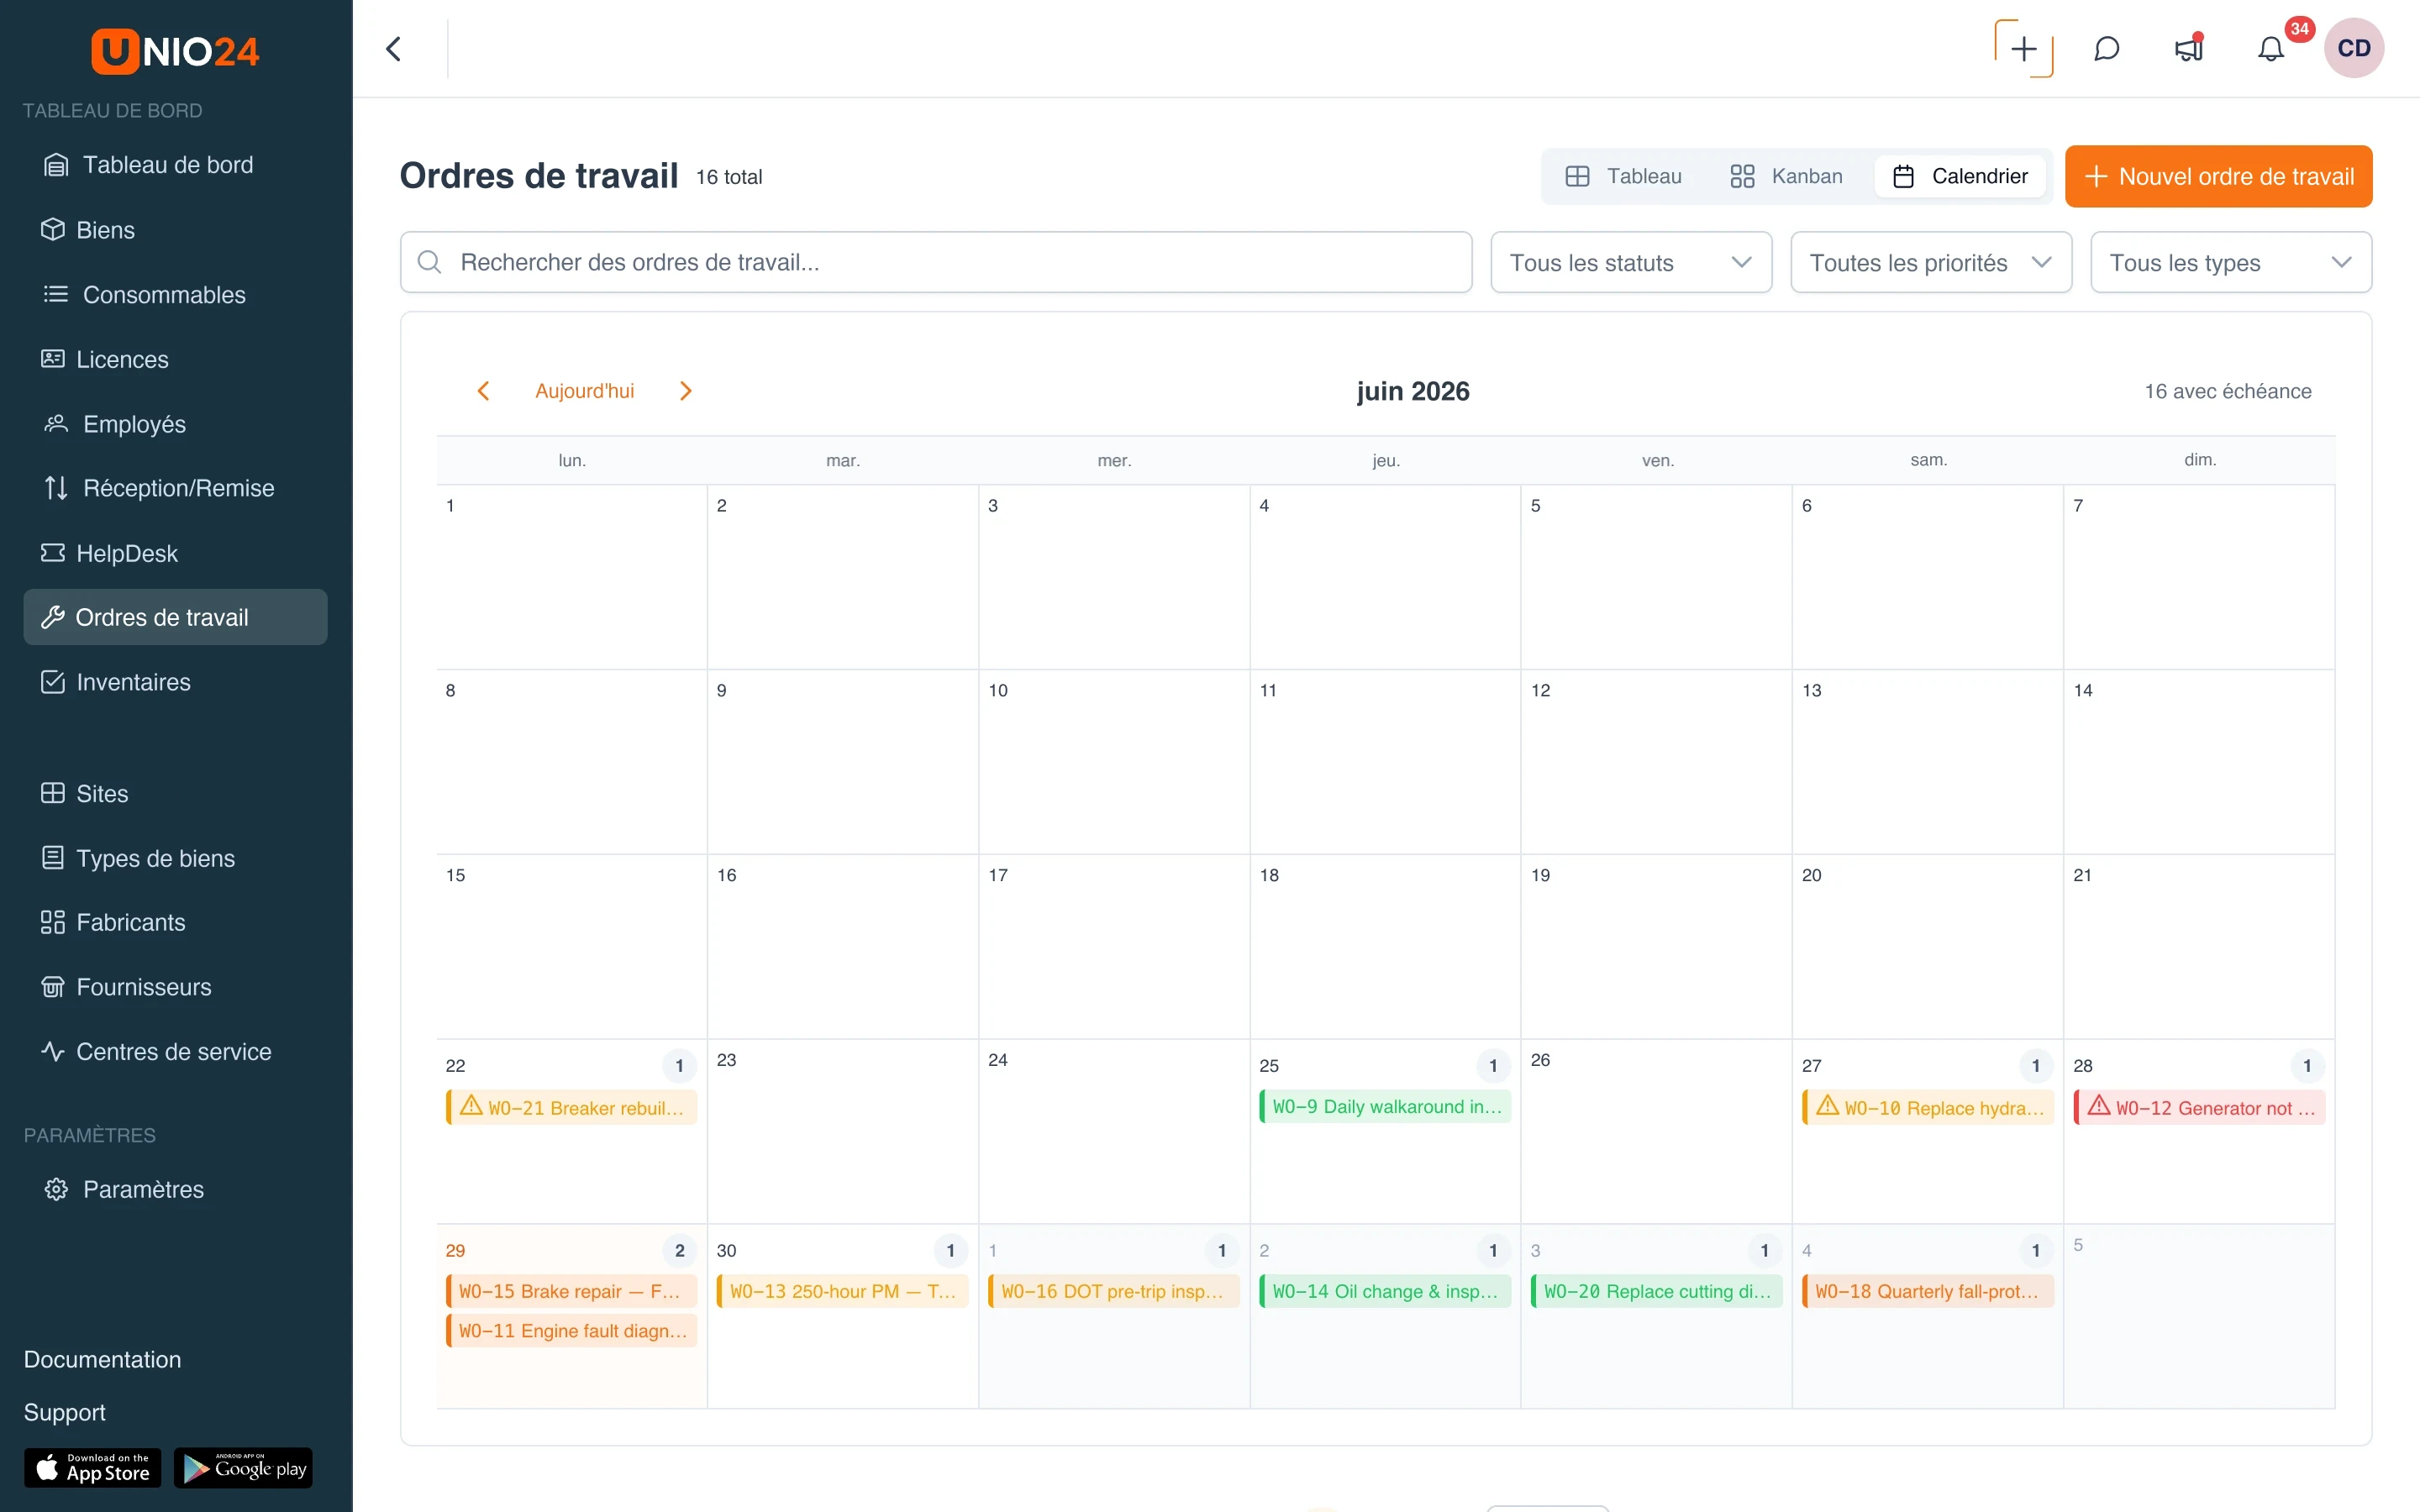The width and height of the screenshot is (2420, 1512).
Task: Open the announcements megaphone icon
Action: tap(2189, 49)
